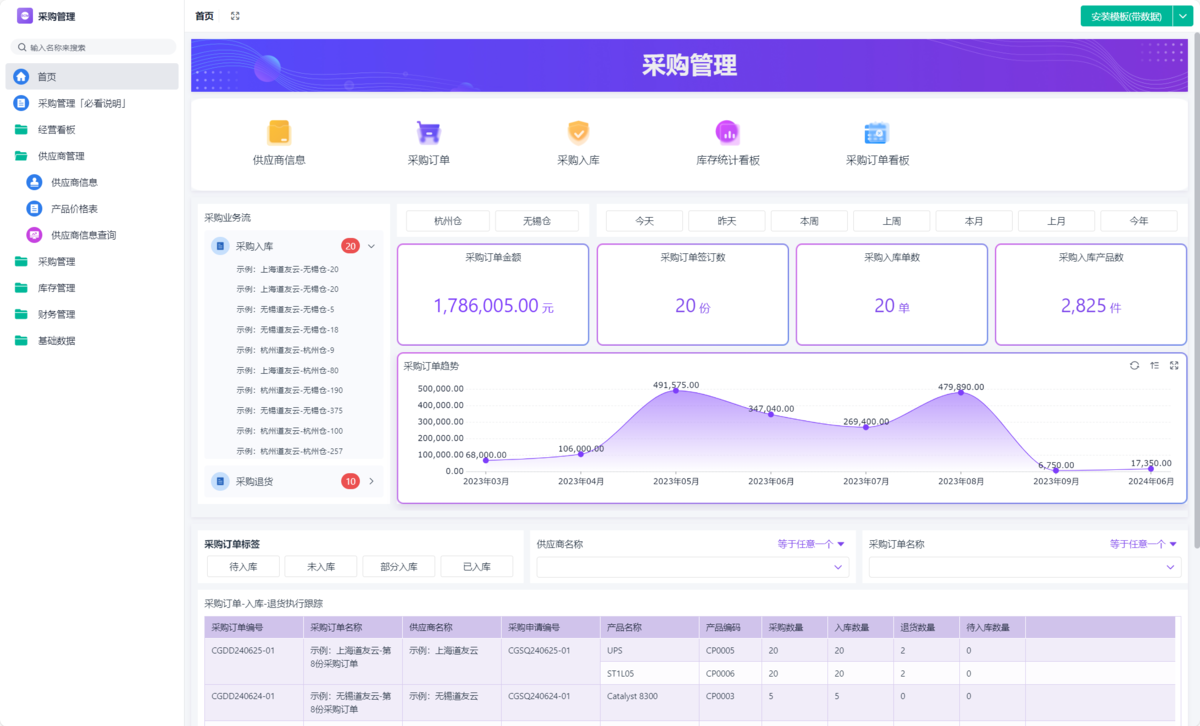1200x726 pixels.
Task: Open the 库存统计看板 chart icon
Action: [x=728, y=132]
